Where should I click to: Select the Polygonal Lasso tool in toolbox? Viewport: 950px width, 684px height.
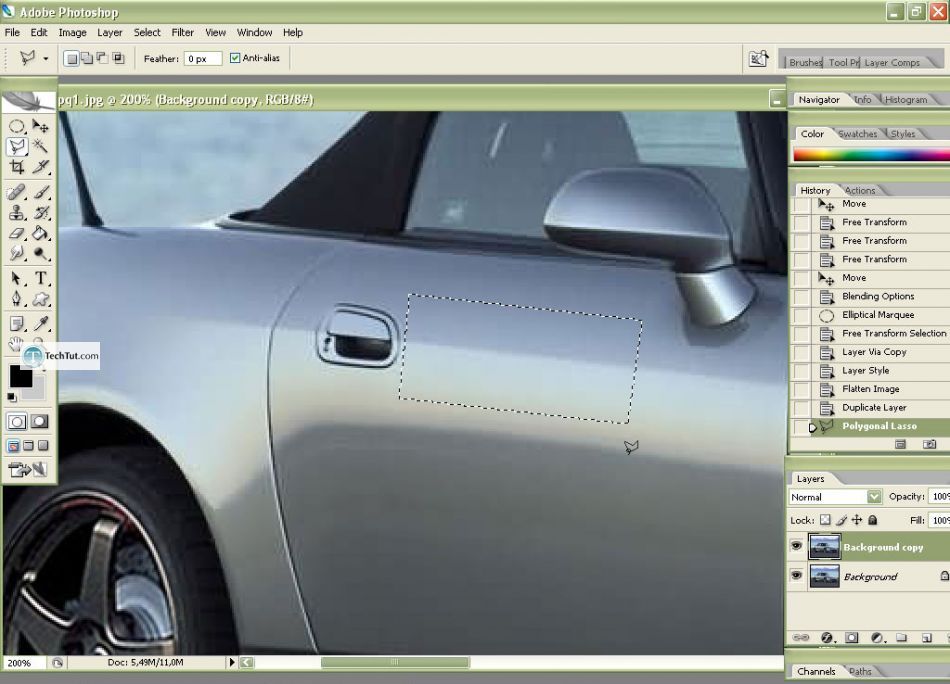coord(16,146)
